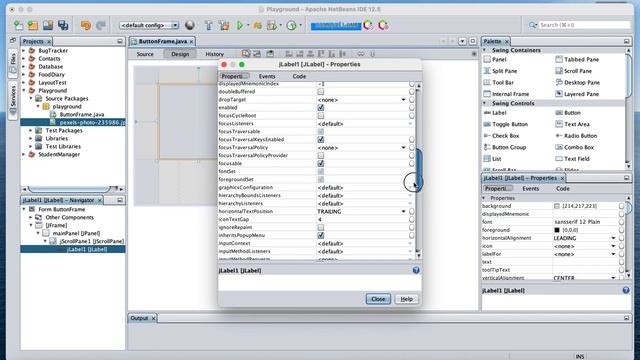This screenshot has height=360, width=640.
Task: Toggle the ignoreRepaint checkbox
Action: [x=321, y=227]
